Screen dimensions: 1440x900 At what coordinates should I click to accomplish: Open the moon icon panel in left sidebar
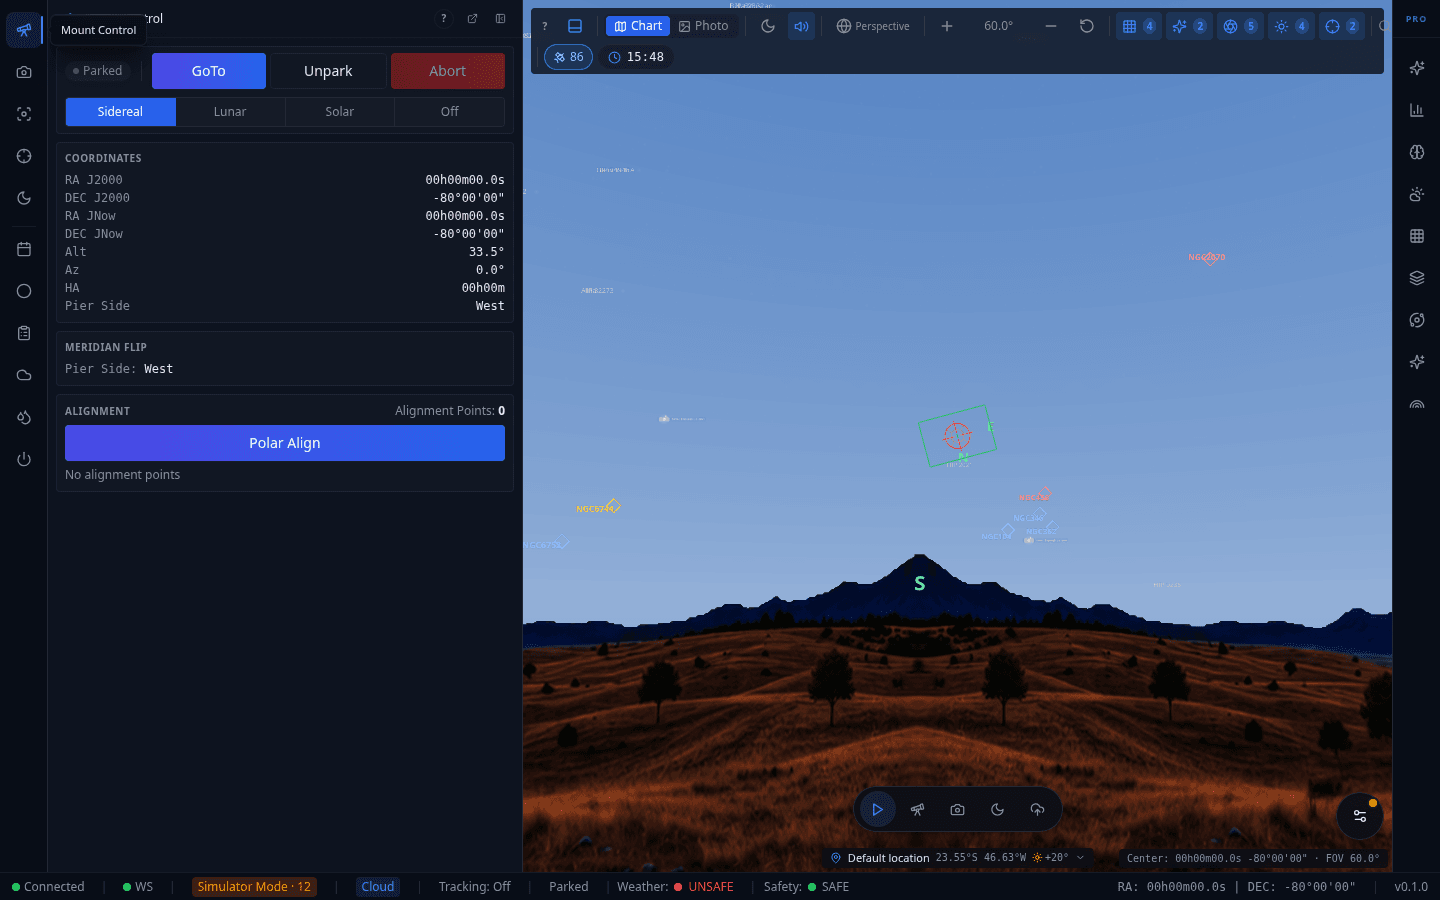[x=24, y=198]
